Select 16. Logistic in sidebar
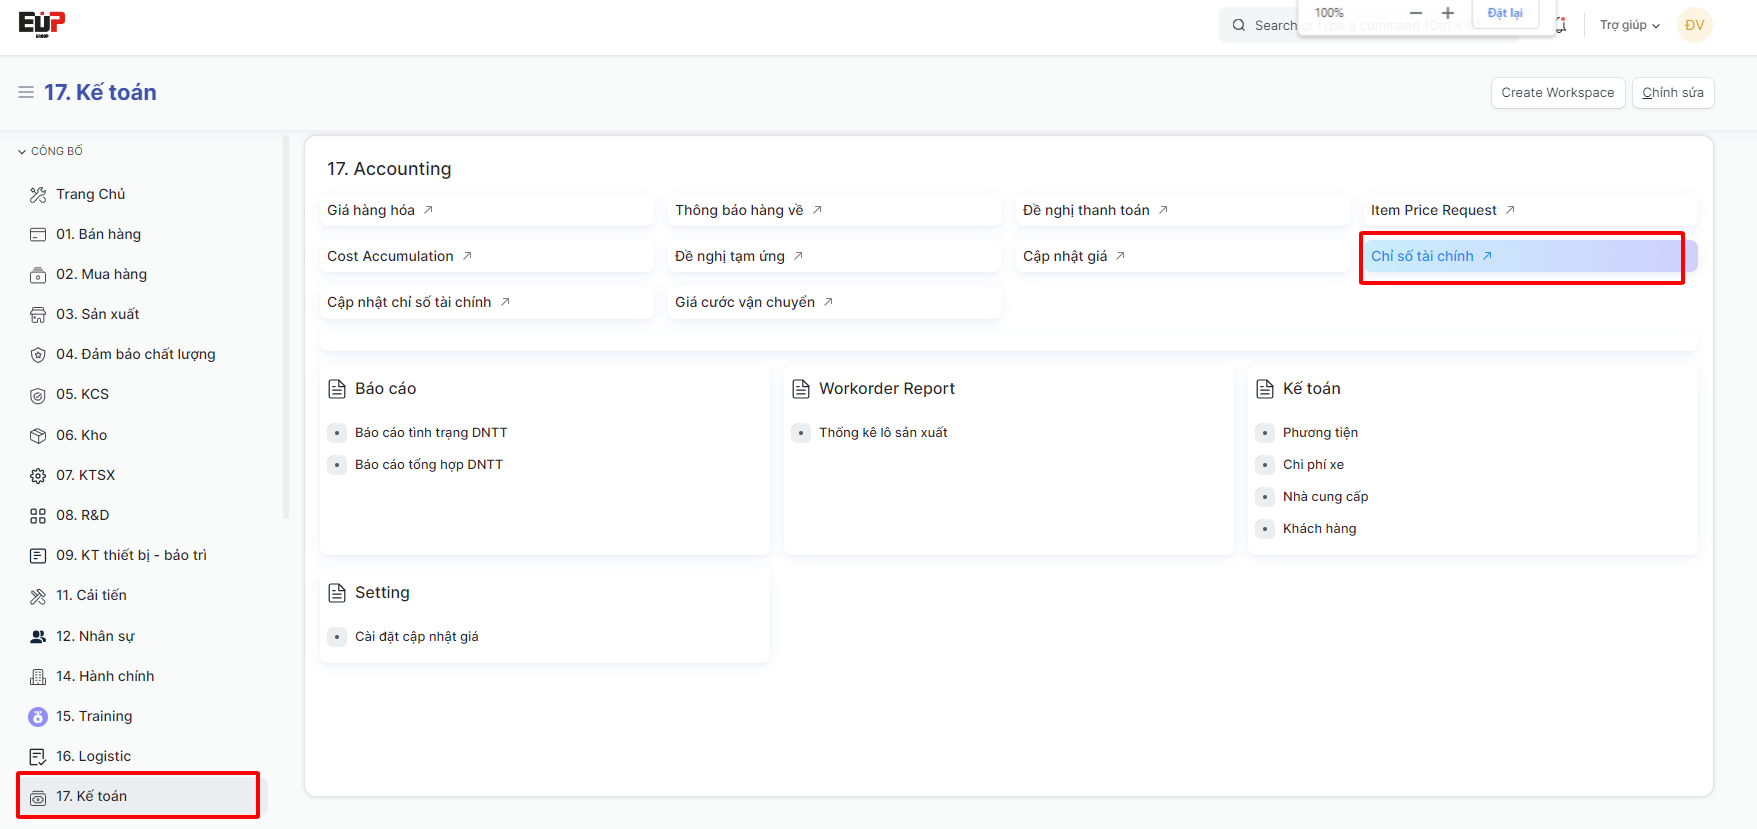 (x=93, y=756)
